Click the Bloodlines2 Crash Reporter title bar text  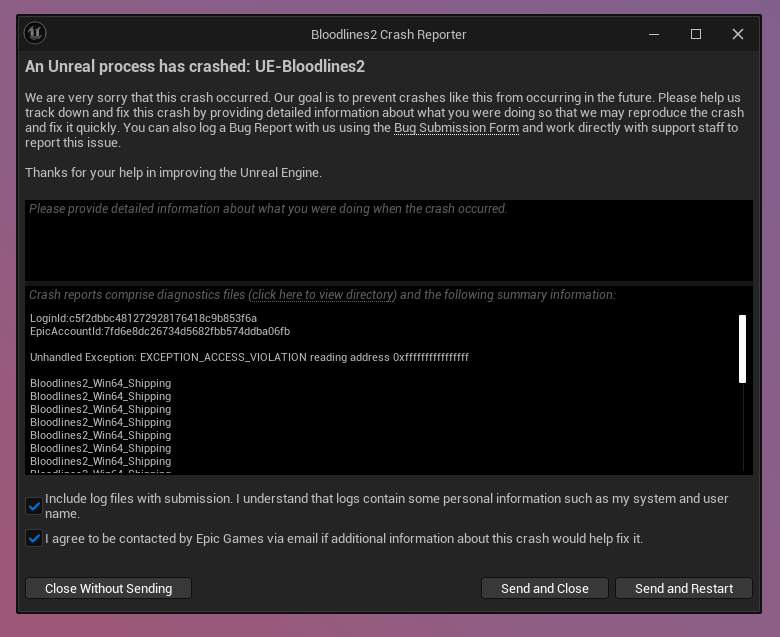(x=388, y=34)
